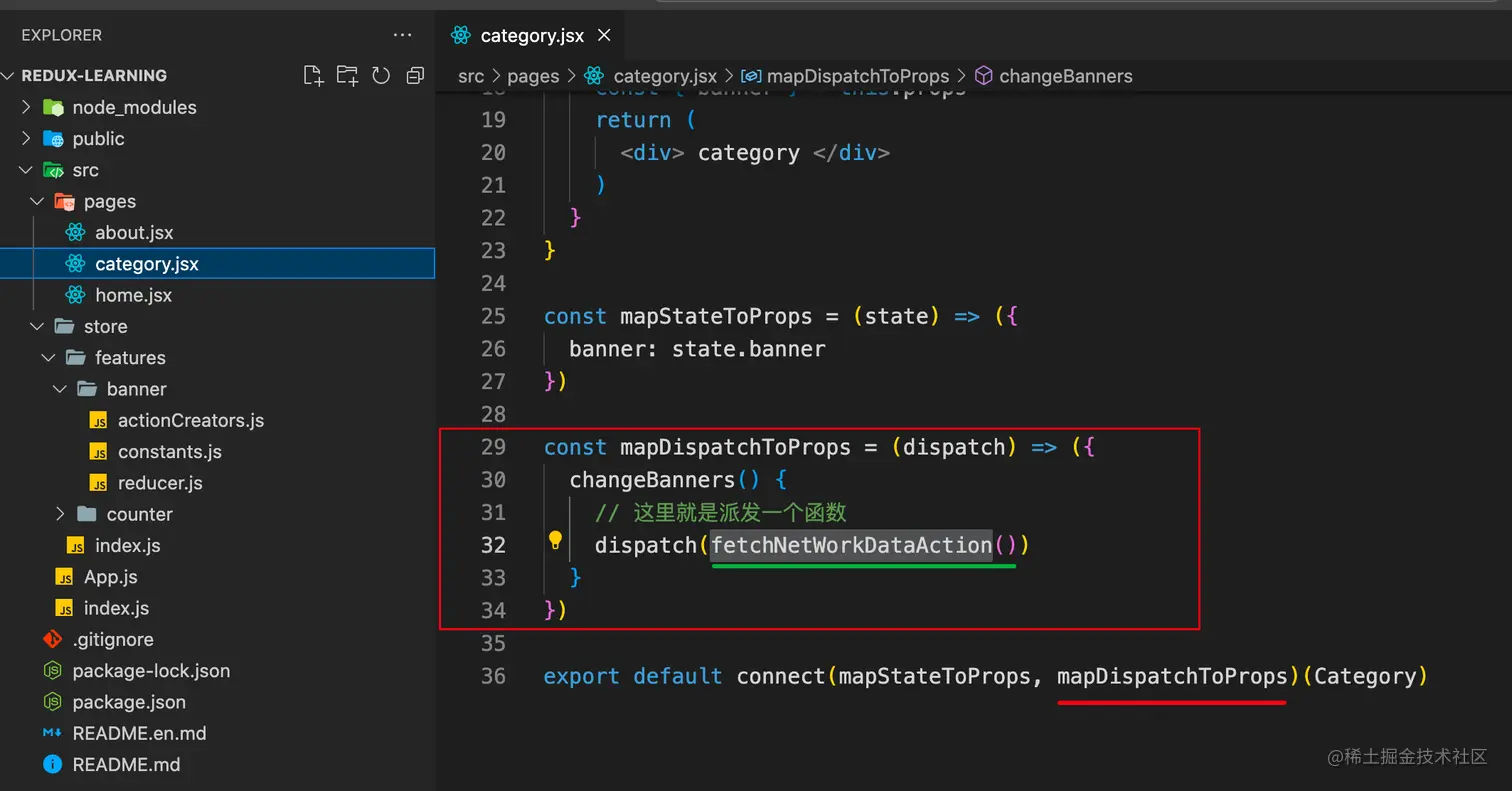Open package.json from the file tree
This screenshot has height=791, width=1512.
129,702
